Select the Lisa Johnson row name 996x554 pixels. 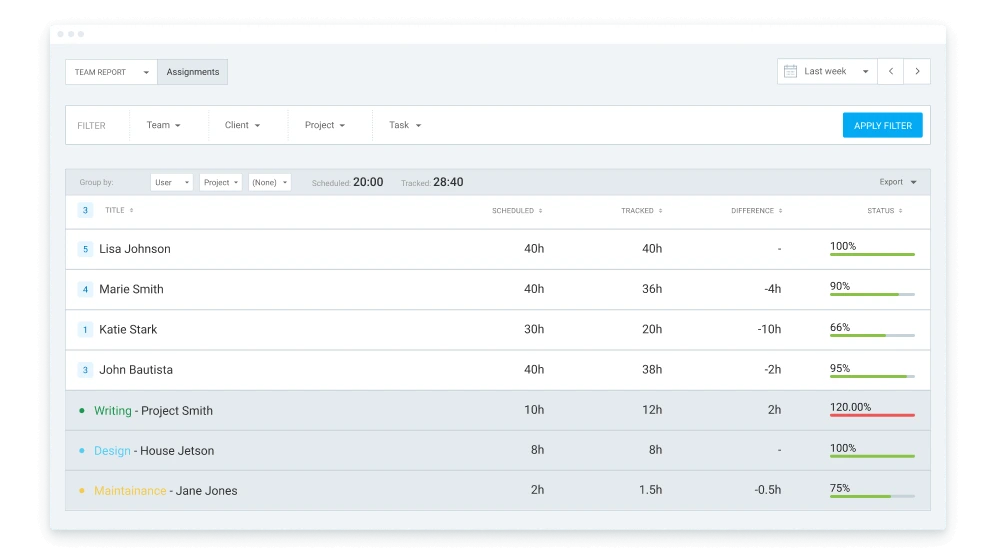click(x=135, y=249)
